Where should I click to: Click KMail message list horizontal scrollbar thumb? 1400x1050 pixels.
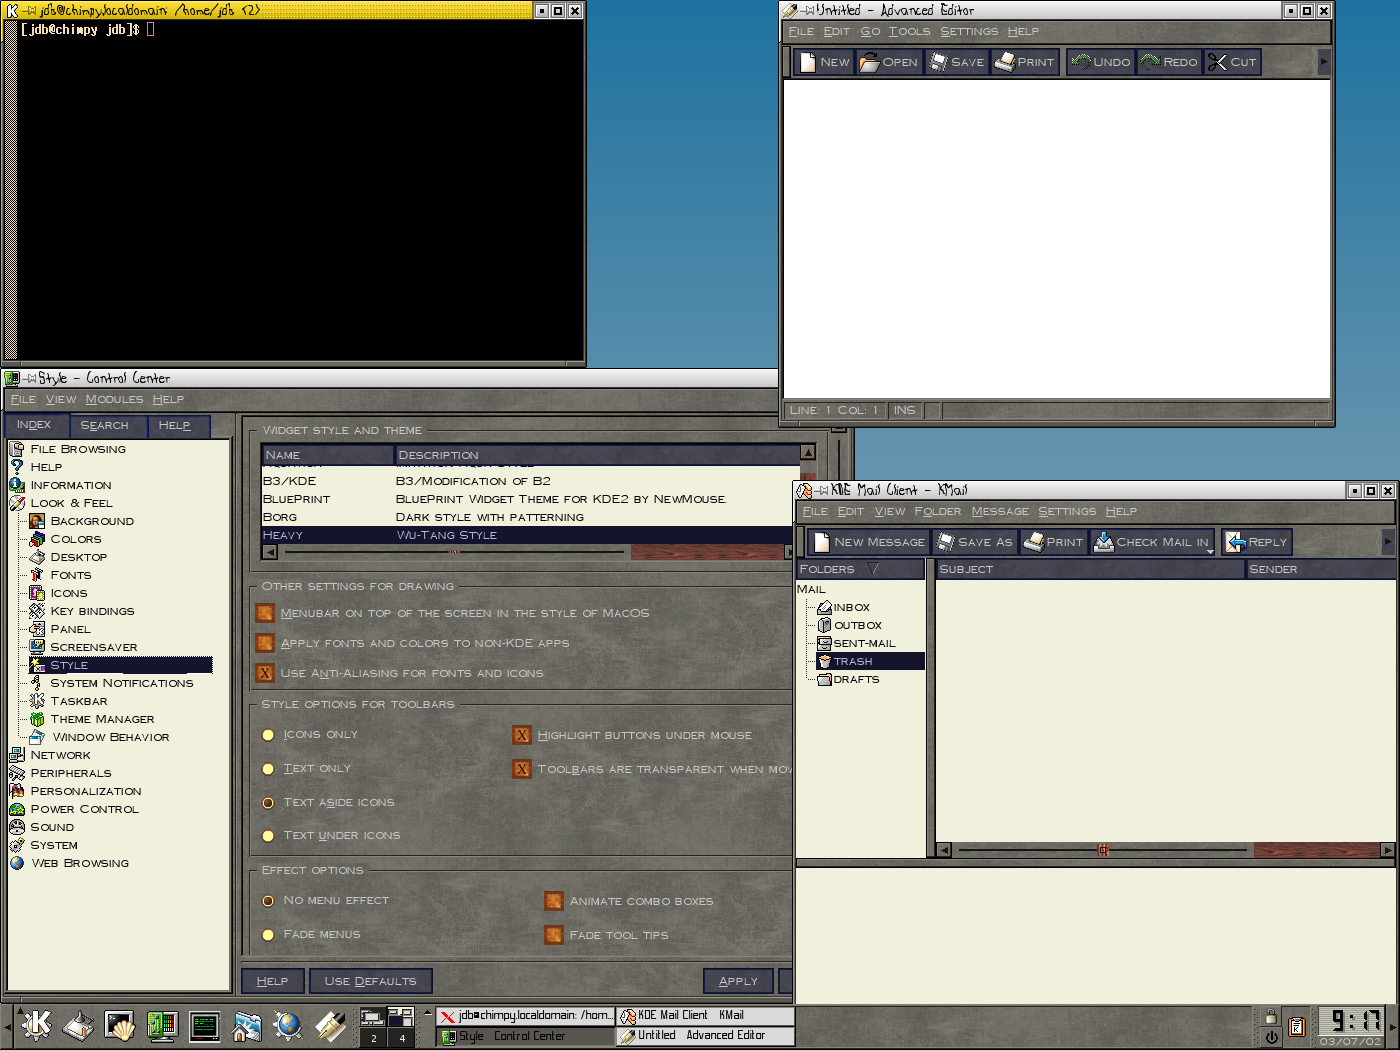pyautogui.click(x=1103, y=850)
